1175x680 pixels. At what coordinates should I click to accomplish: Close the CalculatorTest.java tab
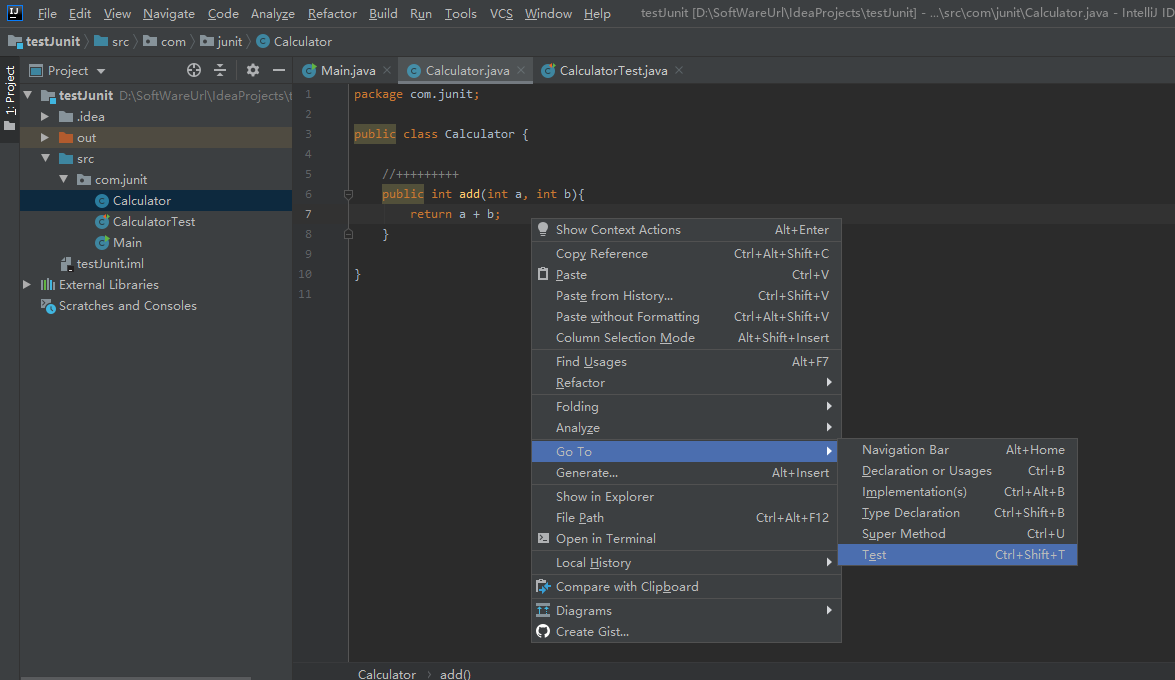[679, 70]
